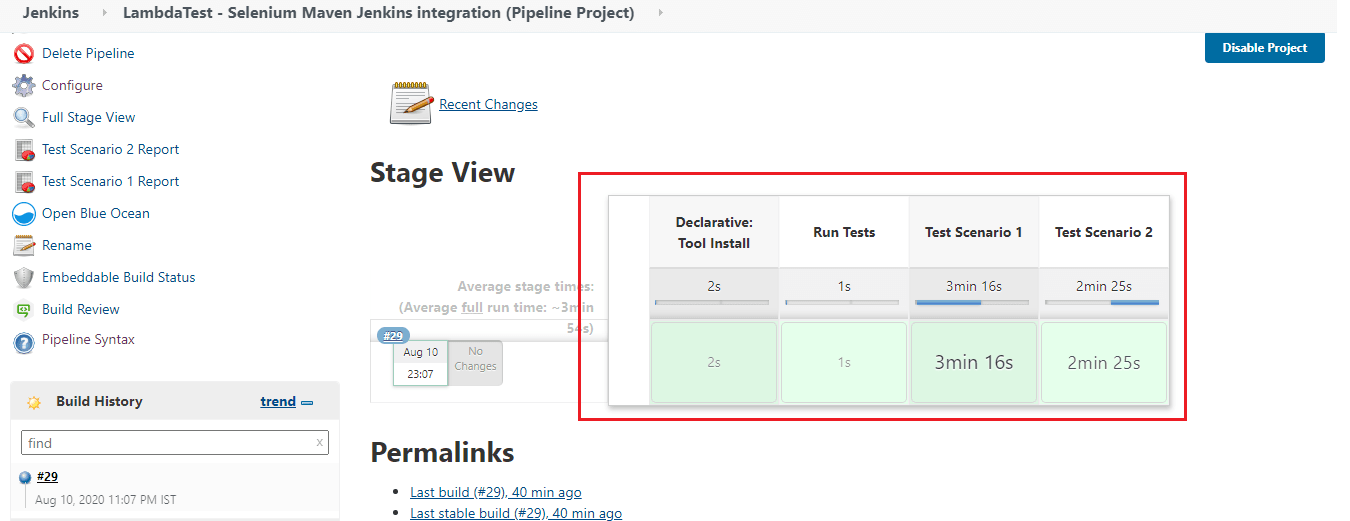This screenshot has height=521, width=1350.
Task: Expand the Jenkins breadcrumb arrow
Action: tap(104, 13)
